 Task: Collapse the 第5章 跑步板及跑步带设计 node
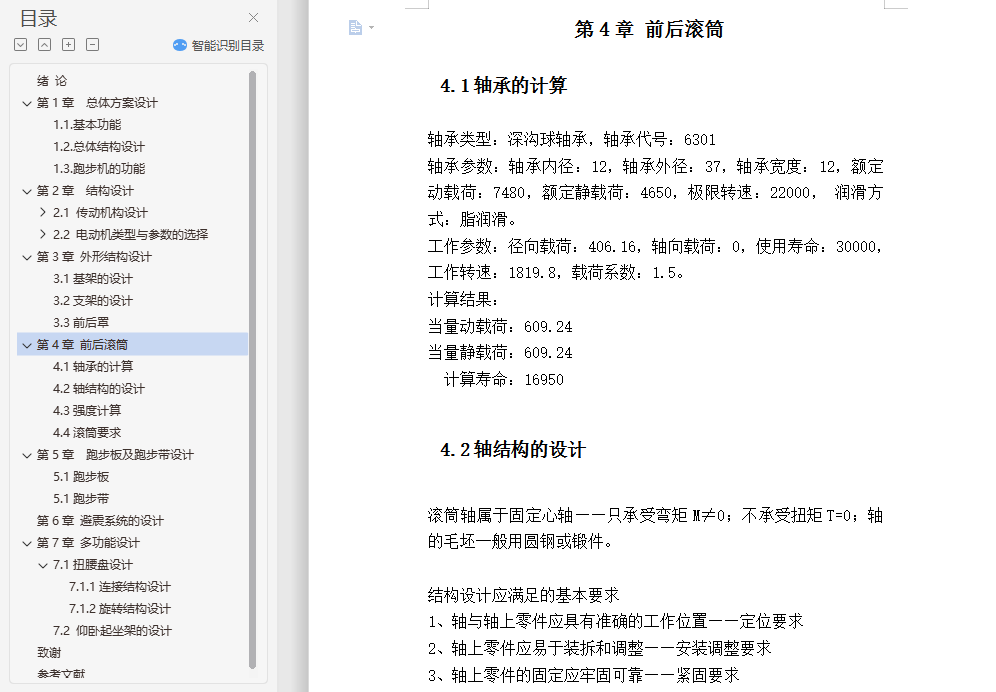27,455
